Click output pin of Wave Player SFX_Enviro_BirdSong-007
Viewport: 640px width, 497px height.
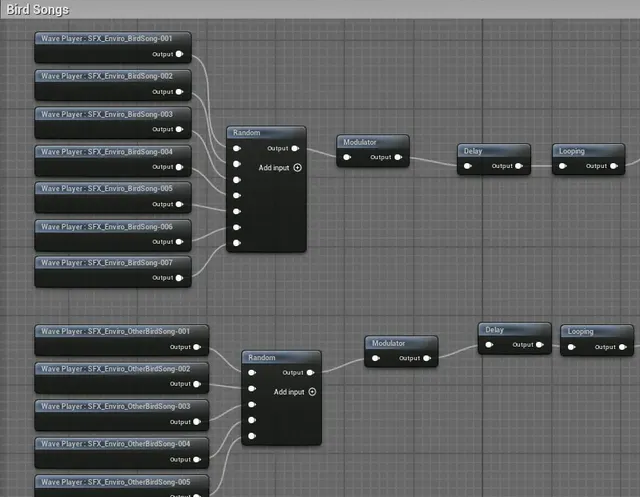point(180,278)
